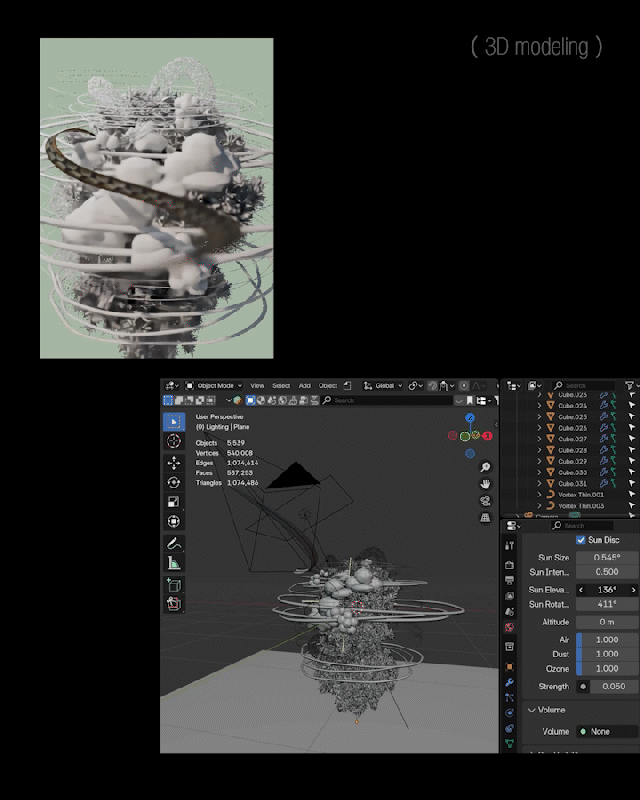Select the Move tool
Image resolution: width=640 pixels, height=800 pixels.
click(x=174, y=463)
